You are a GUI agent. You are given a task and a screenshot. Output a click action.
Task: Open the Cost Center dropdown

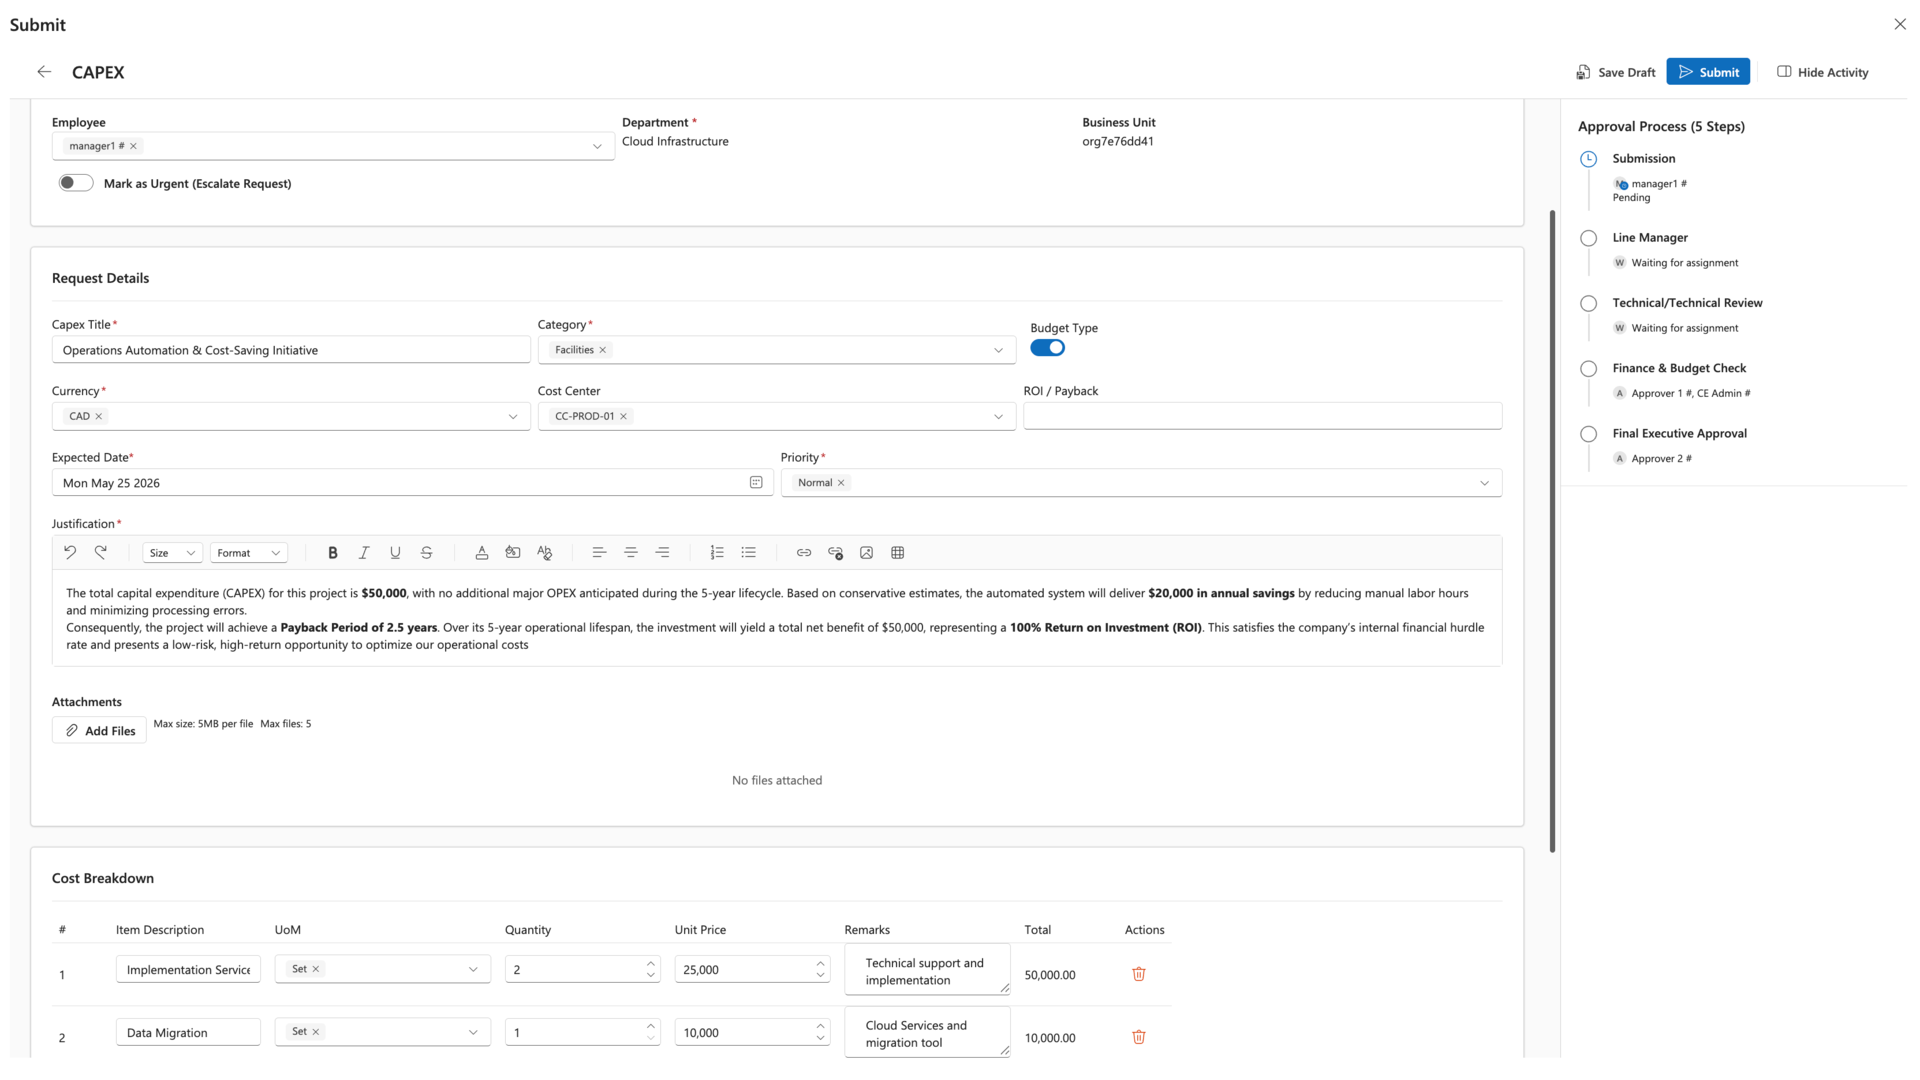coord(998,417)
